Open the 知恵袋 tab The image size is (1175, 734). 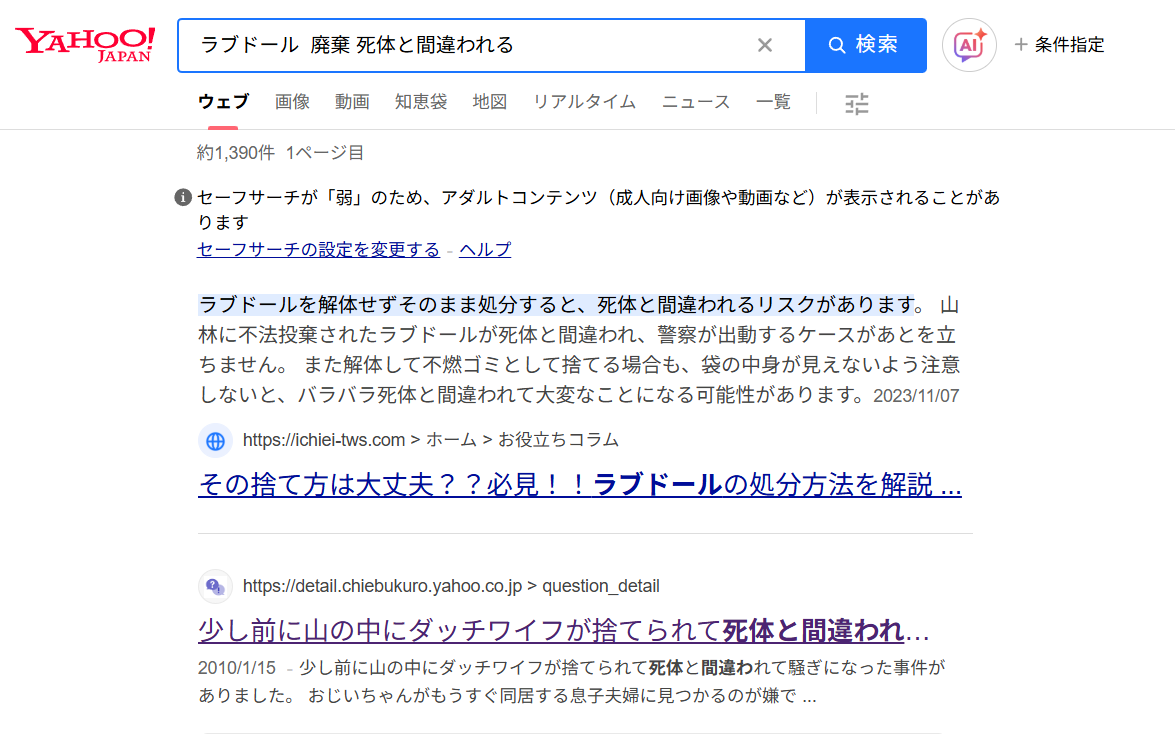(421, 102)
